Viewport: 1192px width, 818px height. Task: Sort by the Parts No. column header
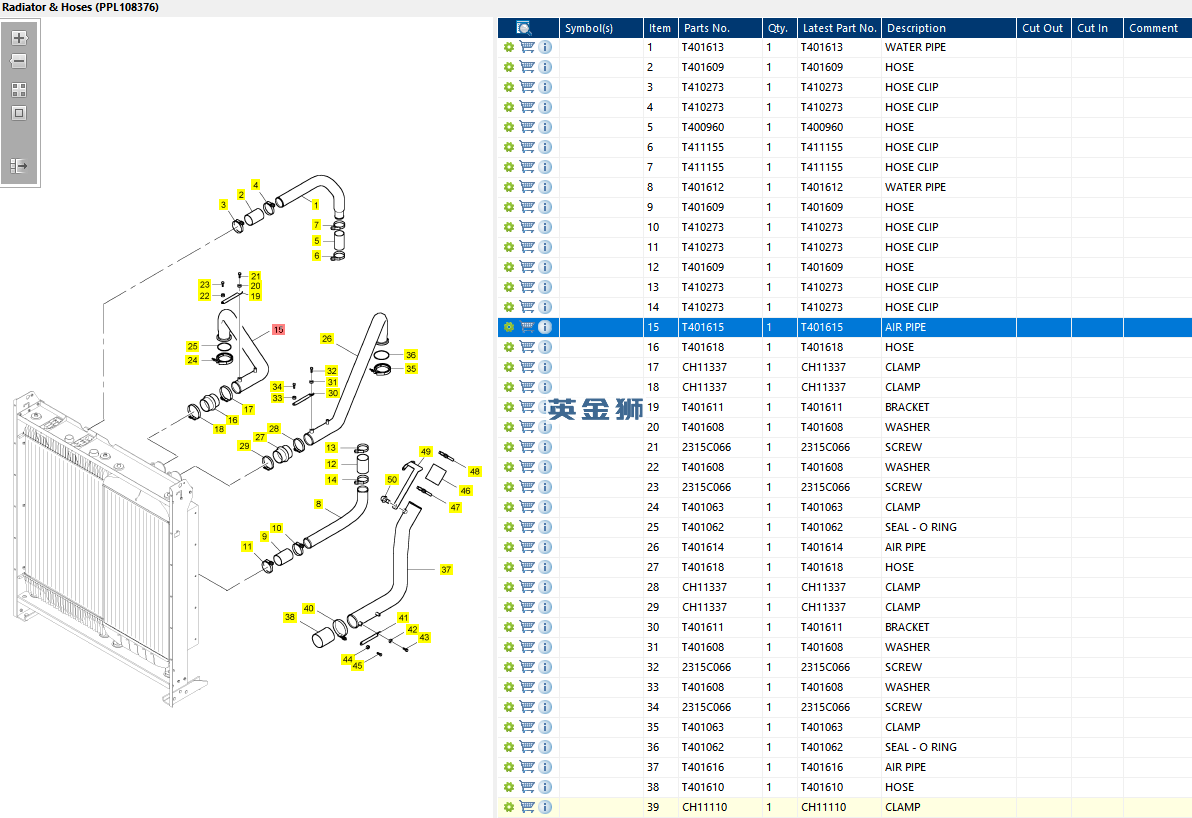[720, 28]
